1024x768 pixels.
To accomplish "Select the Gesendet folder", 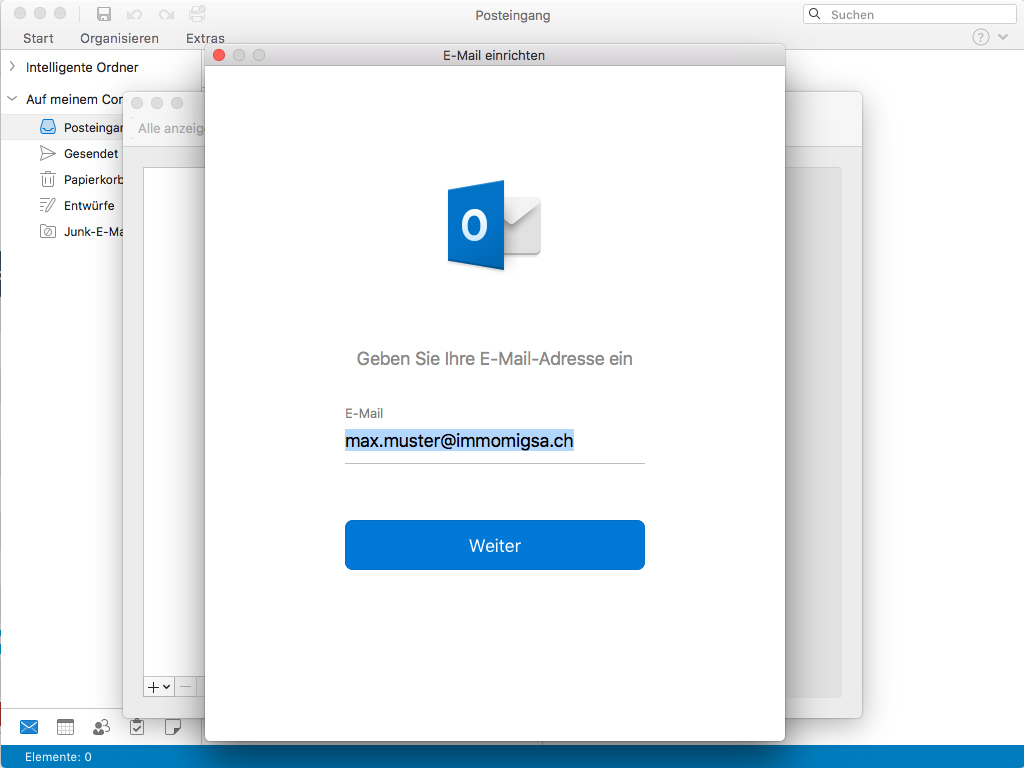I will (63, 153).
